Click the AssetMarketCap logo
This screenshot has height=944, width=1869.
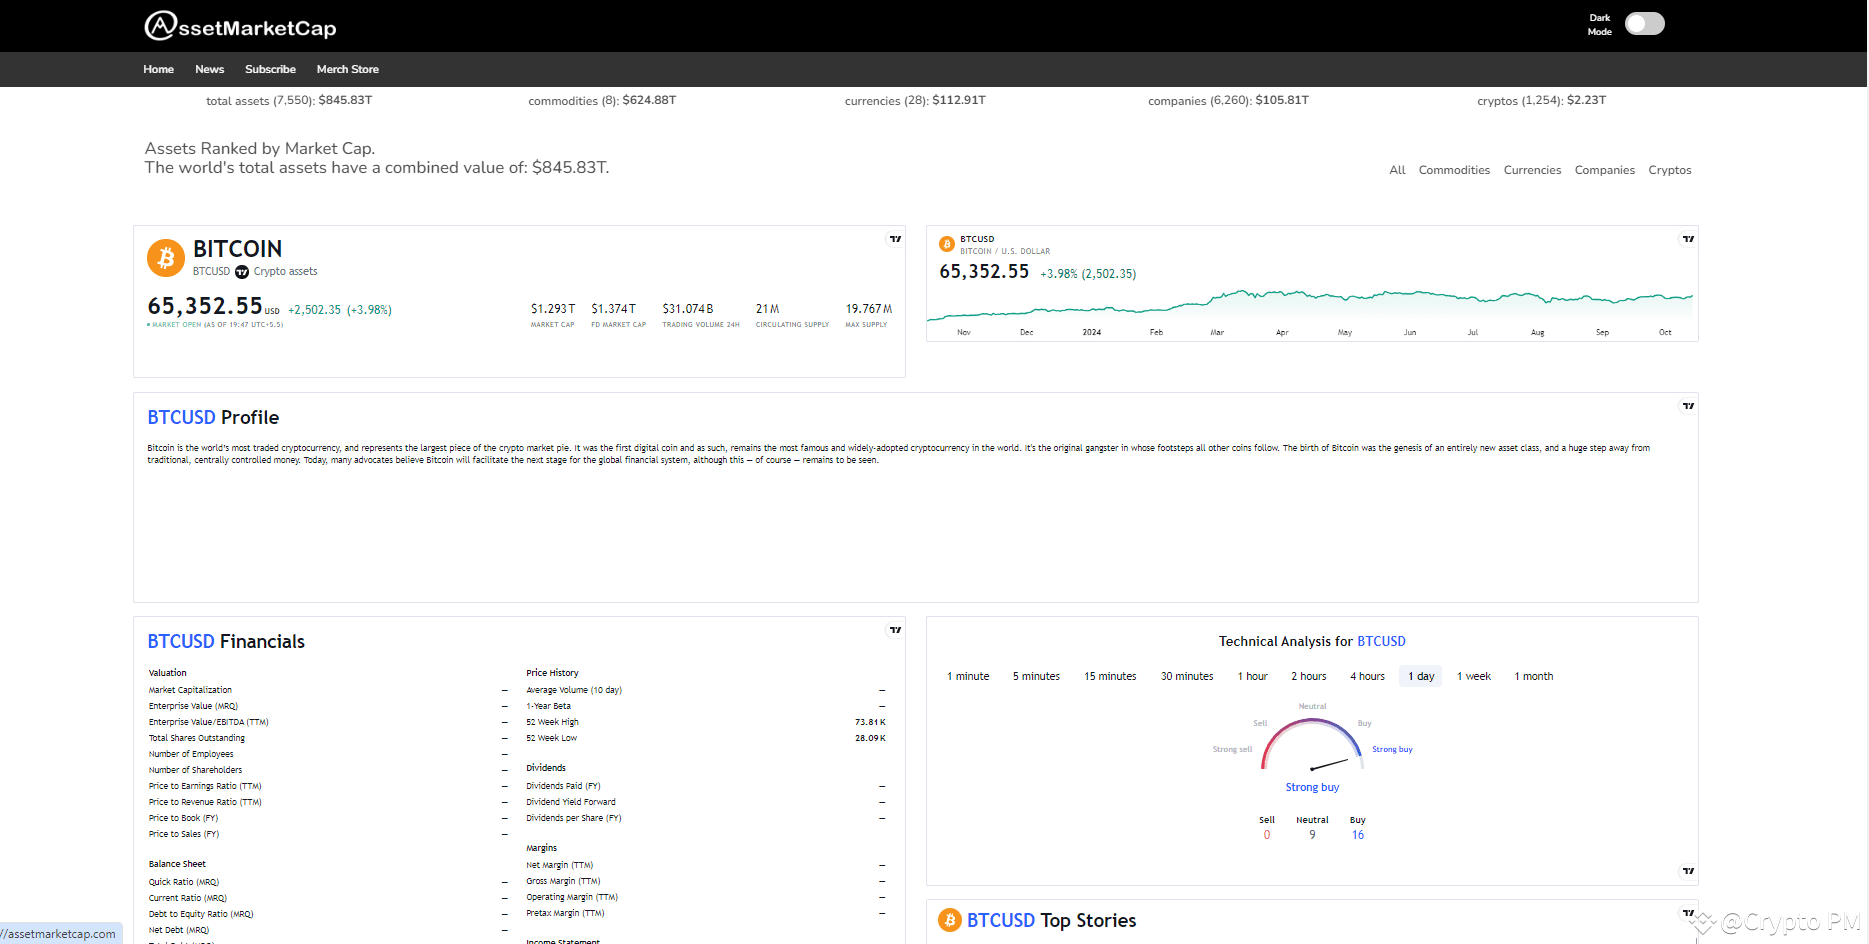(x=240, y=26)
